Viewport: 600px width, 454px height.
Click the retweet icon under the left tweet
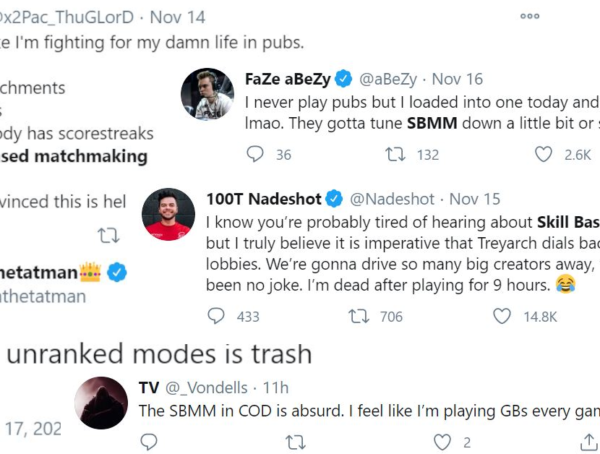[107, 236]
